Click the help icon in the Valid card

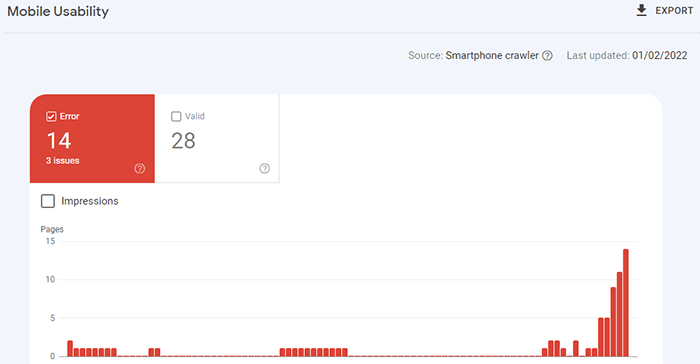tap(265, 168)
